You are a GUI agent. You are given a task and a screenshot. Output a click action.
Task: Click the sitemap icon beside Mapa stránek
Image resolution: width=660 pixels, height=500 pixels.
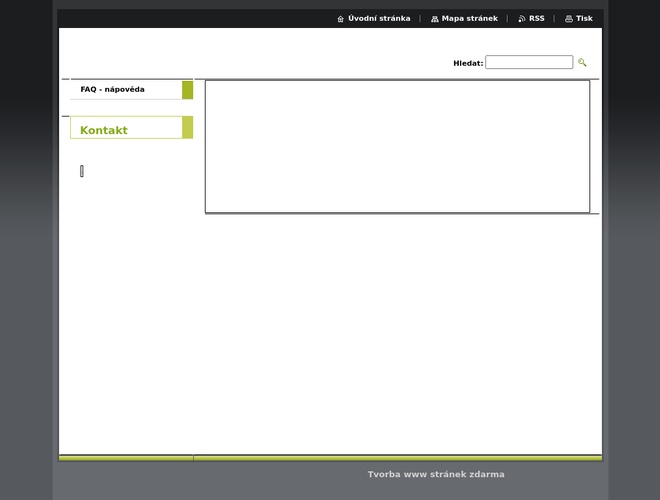435,19
